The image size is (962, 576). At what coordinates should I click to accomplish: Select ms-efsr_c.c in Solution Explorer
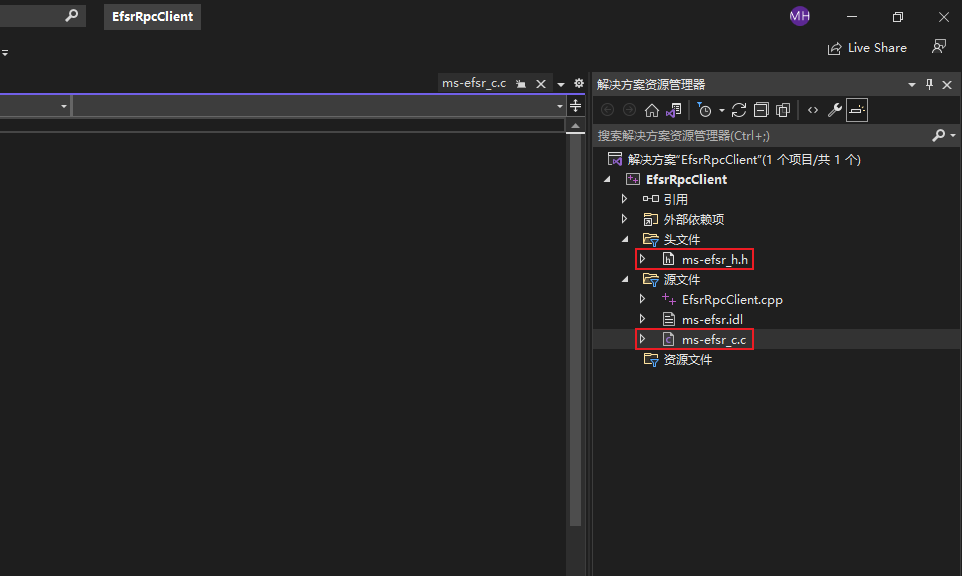tap(714, 340)
